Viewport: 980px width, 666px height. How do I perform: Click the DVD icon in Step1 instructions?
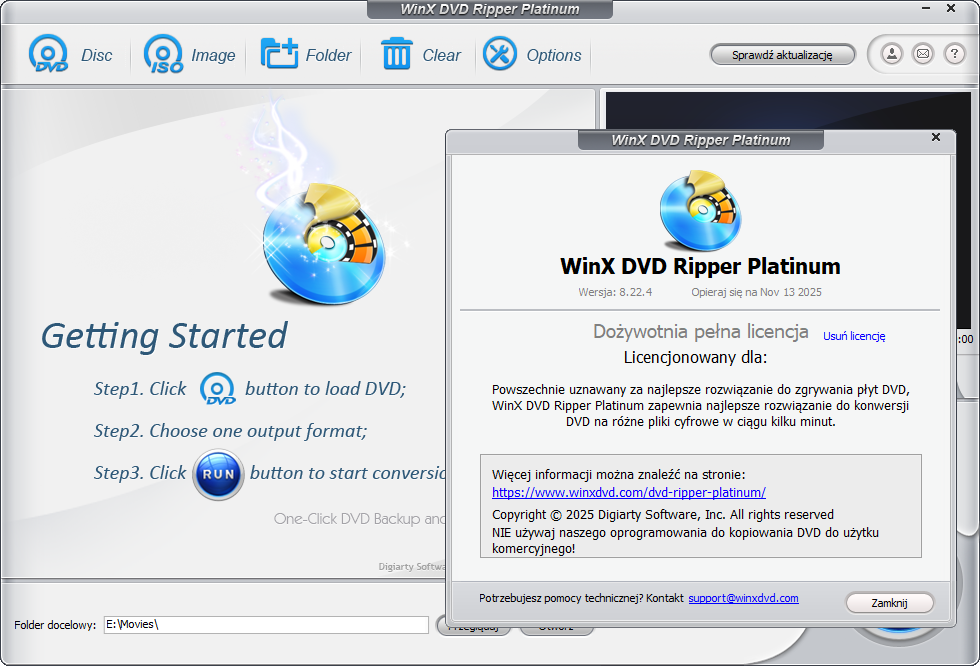[217, 388]
